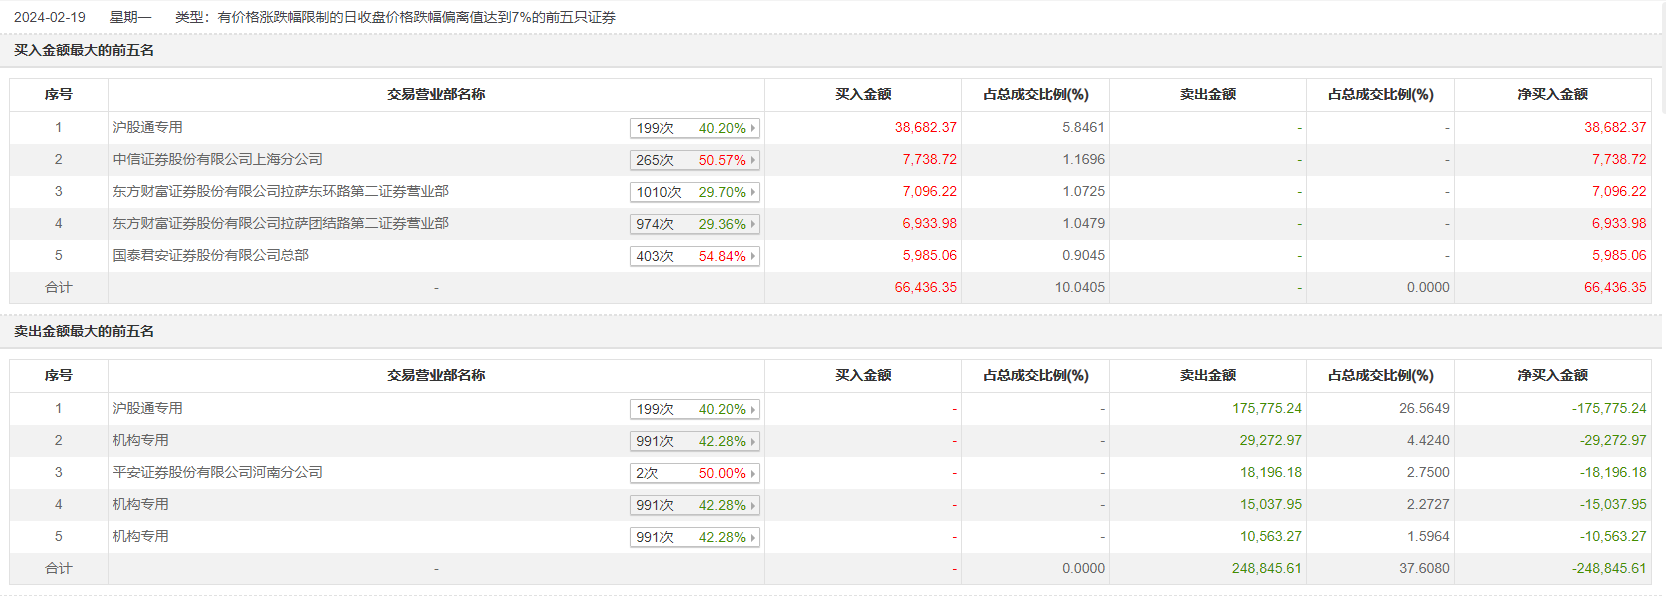Click the 买入金额最大的前五名 section title
Image resolution: width=1666 pixels, height=596 pixels.
tap(84, 50)
